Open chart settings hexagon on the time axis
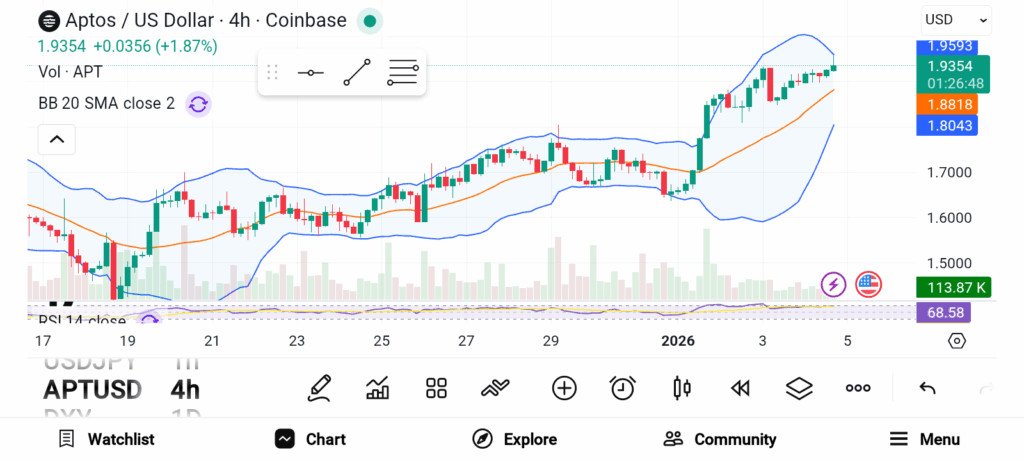Screen dimensions: 1024x461 coord(957,341)
